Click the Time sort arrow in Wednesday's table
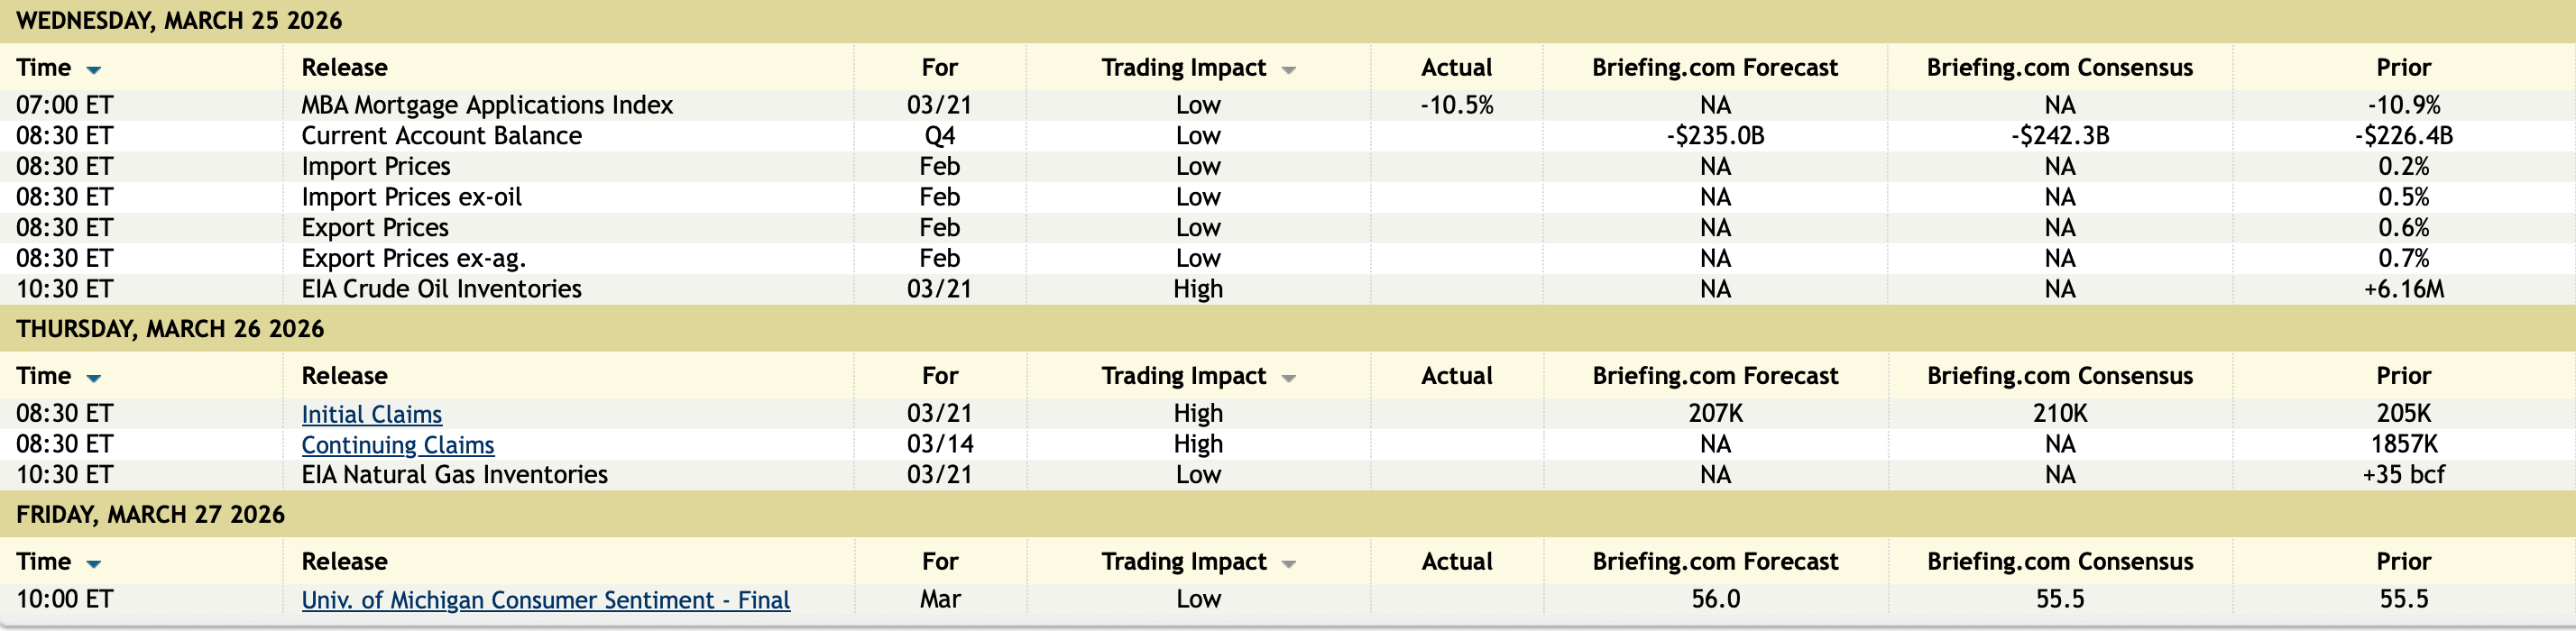Image resolution: width=2576 pixels, height=631 pixels. pos(94,70)
